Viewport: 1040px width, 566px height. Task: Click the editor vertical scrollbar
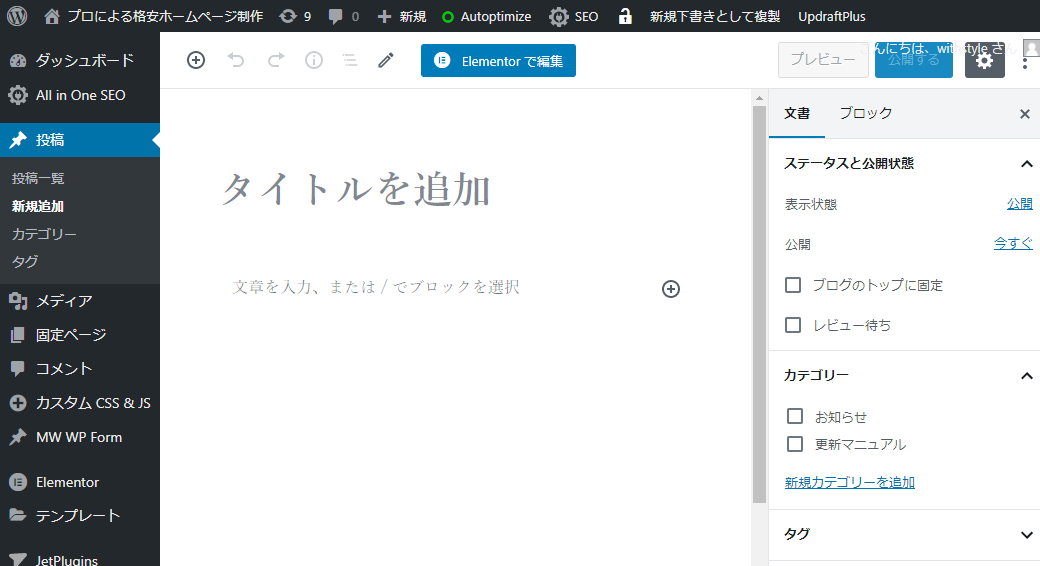click(759, 304)
